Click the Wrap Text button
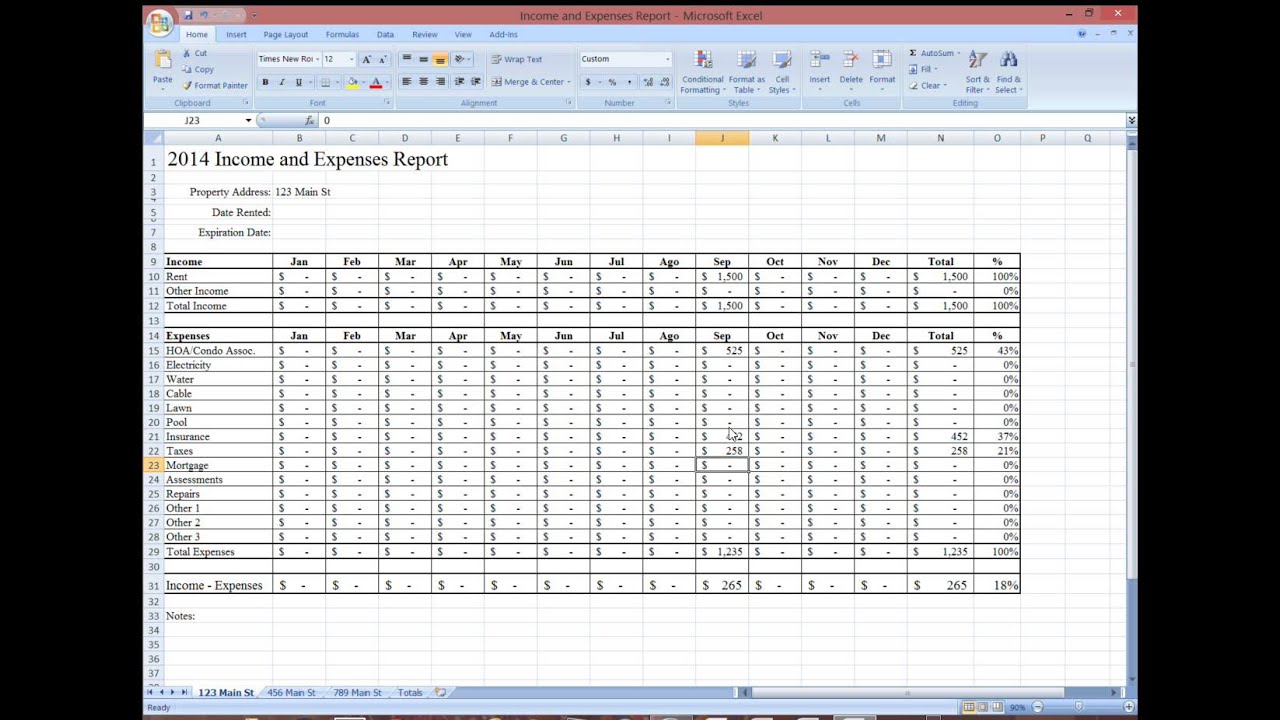1280x720 pixels. (517, 59)
